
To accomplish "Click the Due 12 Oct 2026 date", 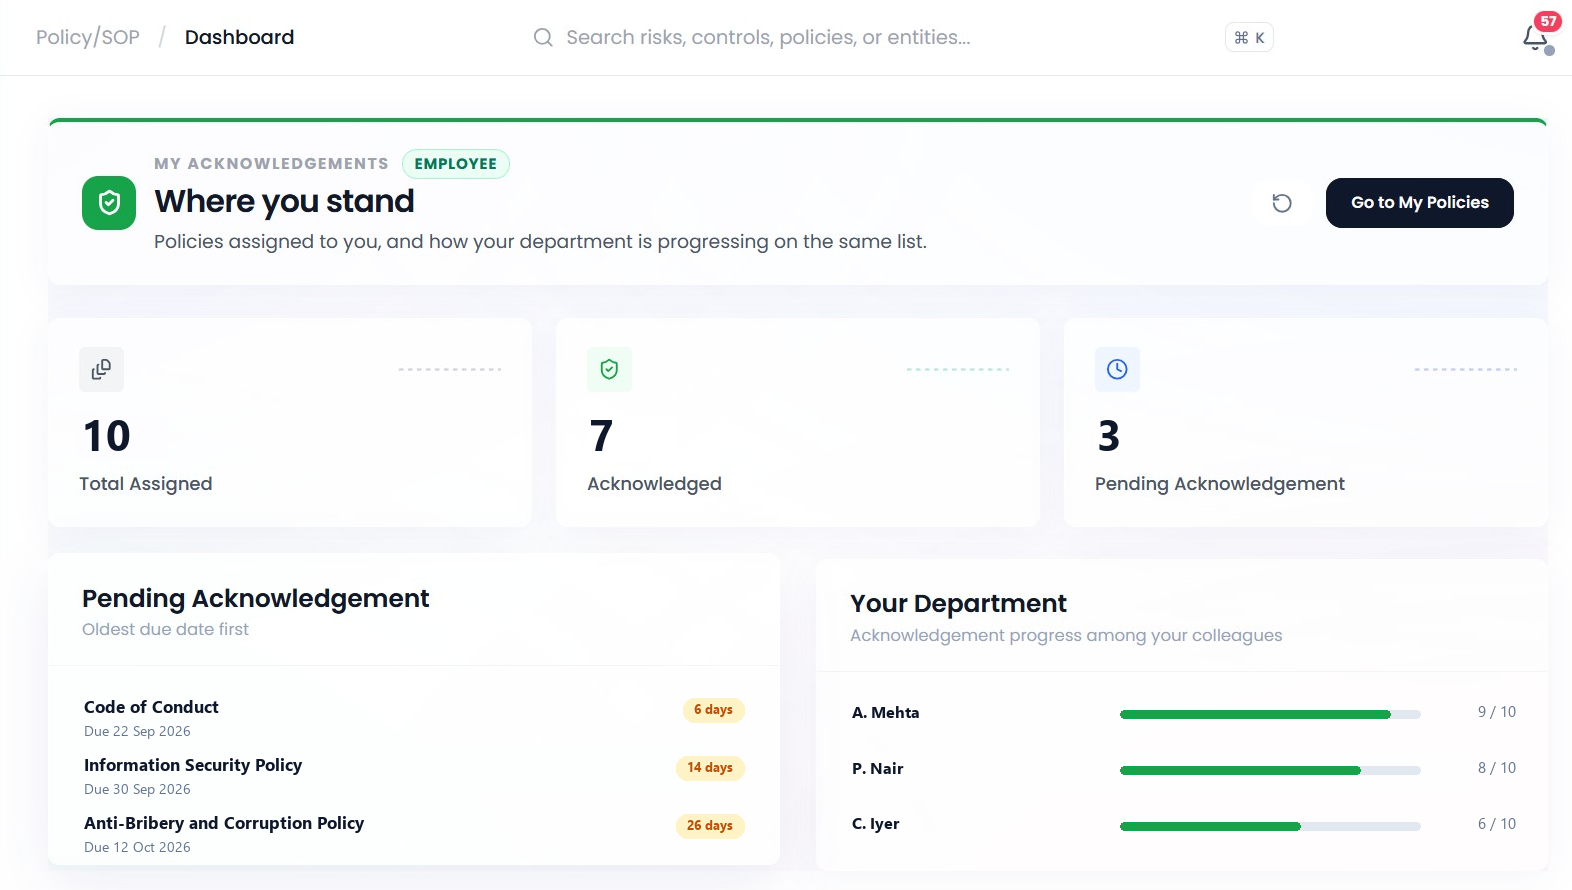I will (137, 847).
